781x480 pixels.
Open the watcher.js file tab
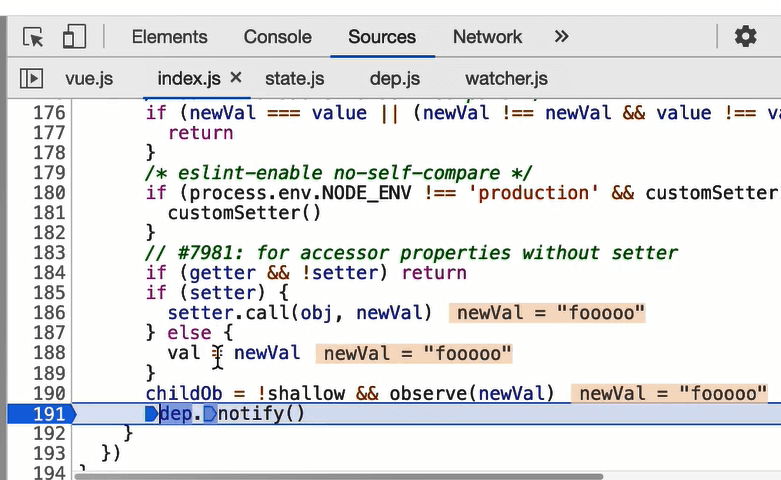pyautogui.click(x=507, y=79)
